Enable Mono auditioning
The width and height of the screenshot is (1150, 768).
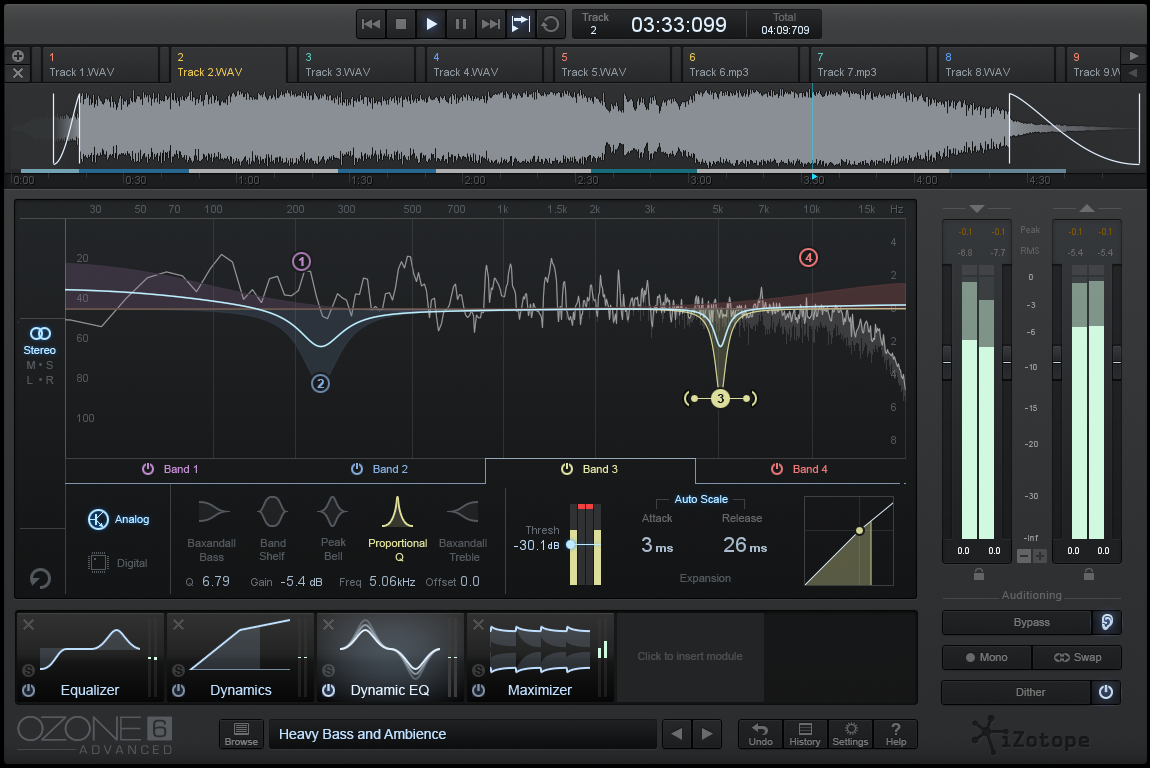[986, 657]
